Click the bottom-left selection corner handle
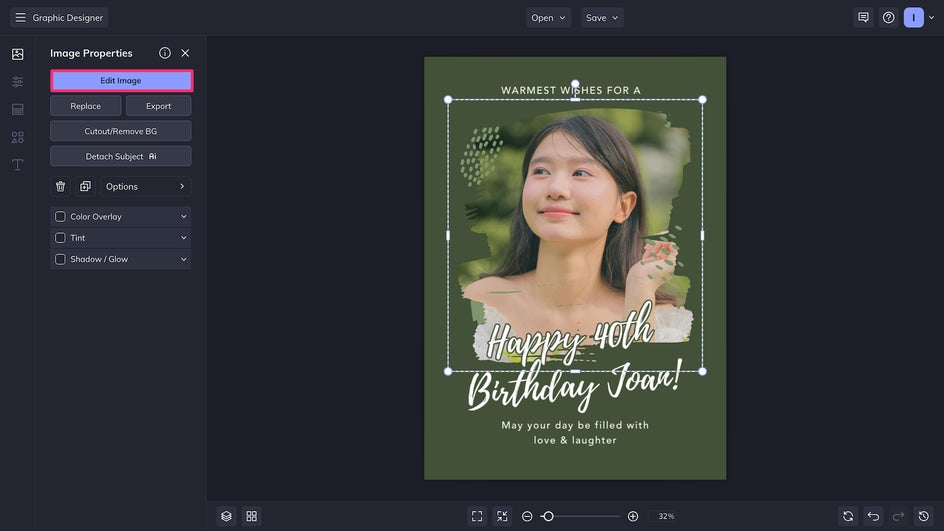 [448, 371]
